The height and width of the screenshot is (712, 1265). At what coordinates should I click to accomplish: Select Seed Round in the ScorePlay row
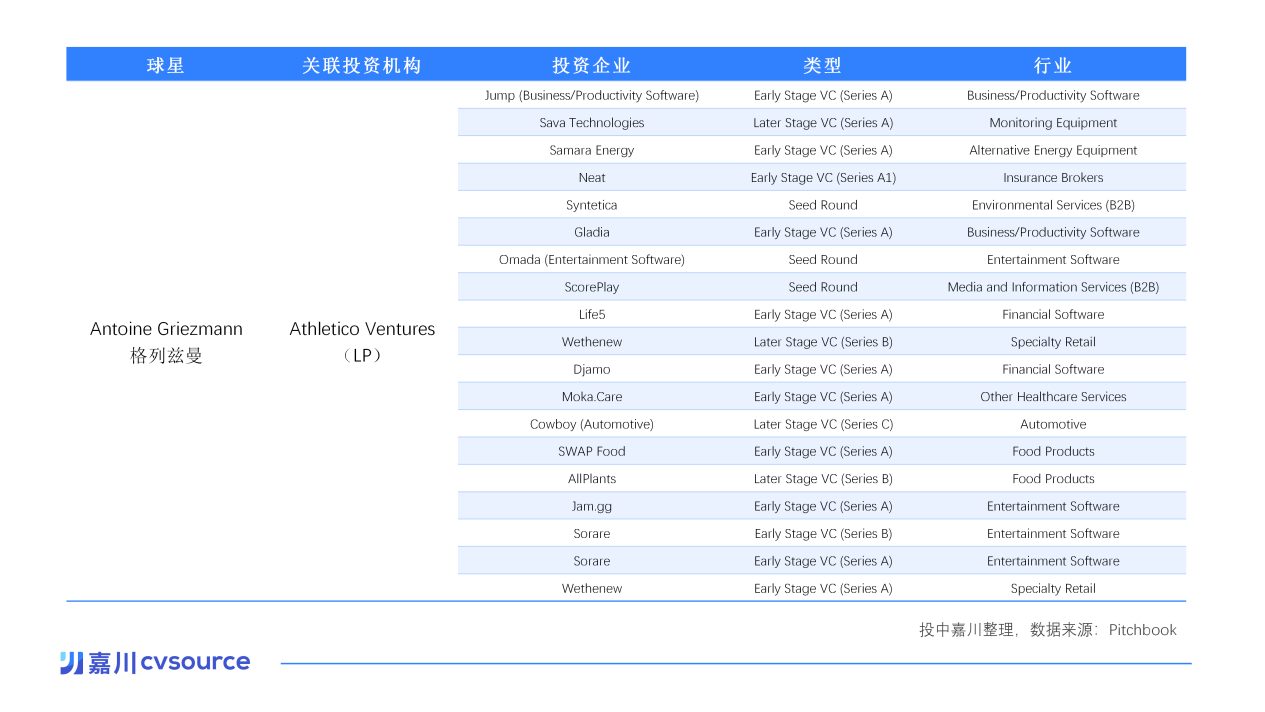click(x=823, y=287)
